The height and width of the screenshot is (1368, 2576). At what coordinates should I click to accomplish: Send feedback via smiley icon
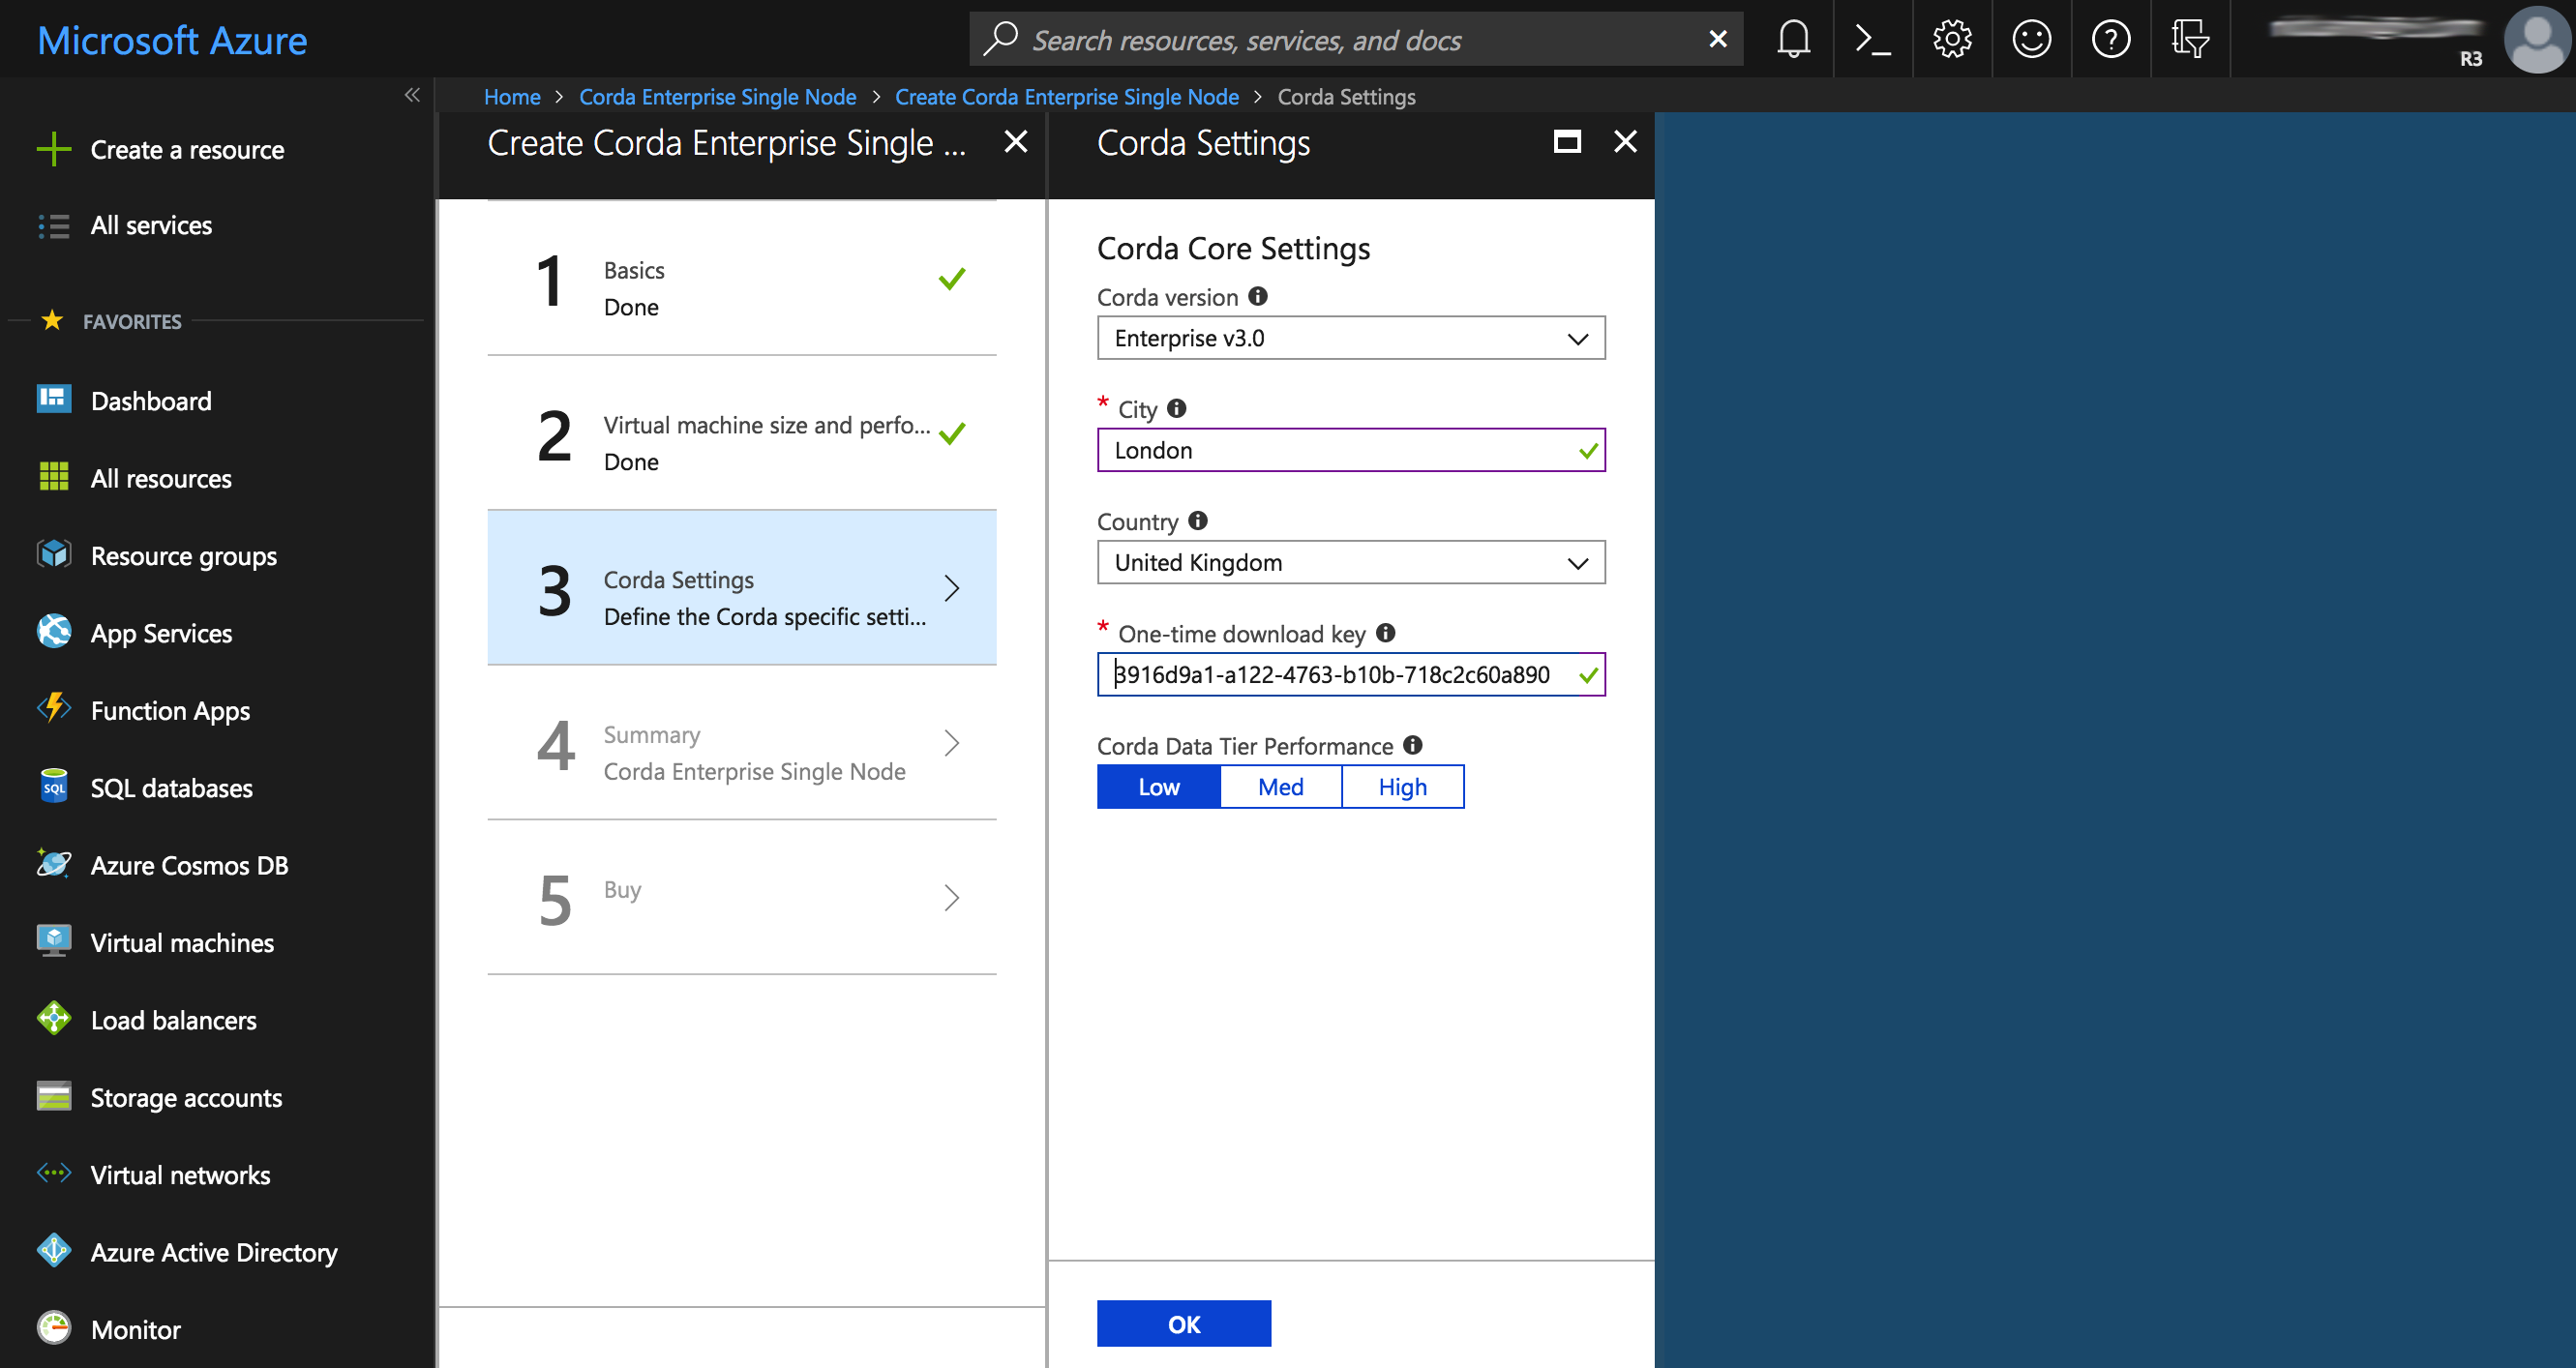pyautogui.click(x=2031, y=39)
